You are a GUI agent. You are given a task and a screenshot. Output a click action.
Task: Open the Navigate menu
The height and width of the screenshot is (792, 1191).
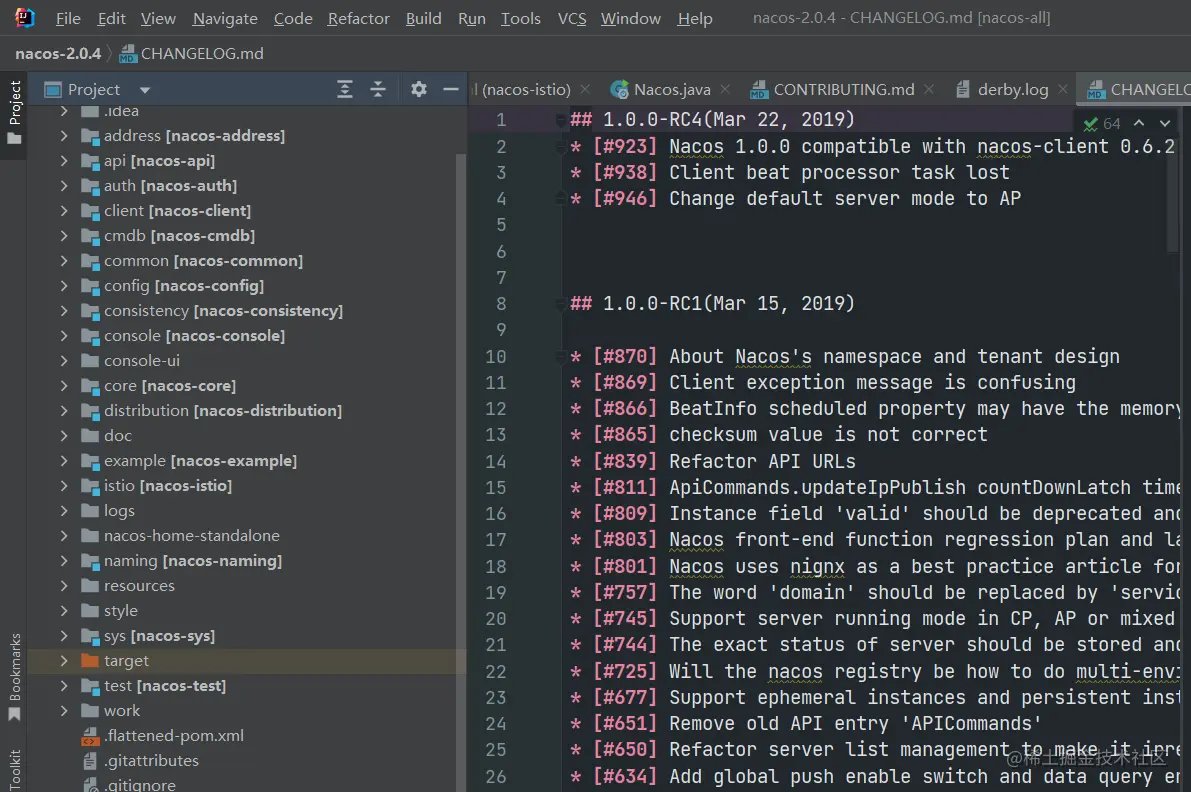coord(225,18)
